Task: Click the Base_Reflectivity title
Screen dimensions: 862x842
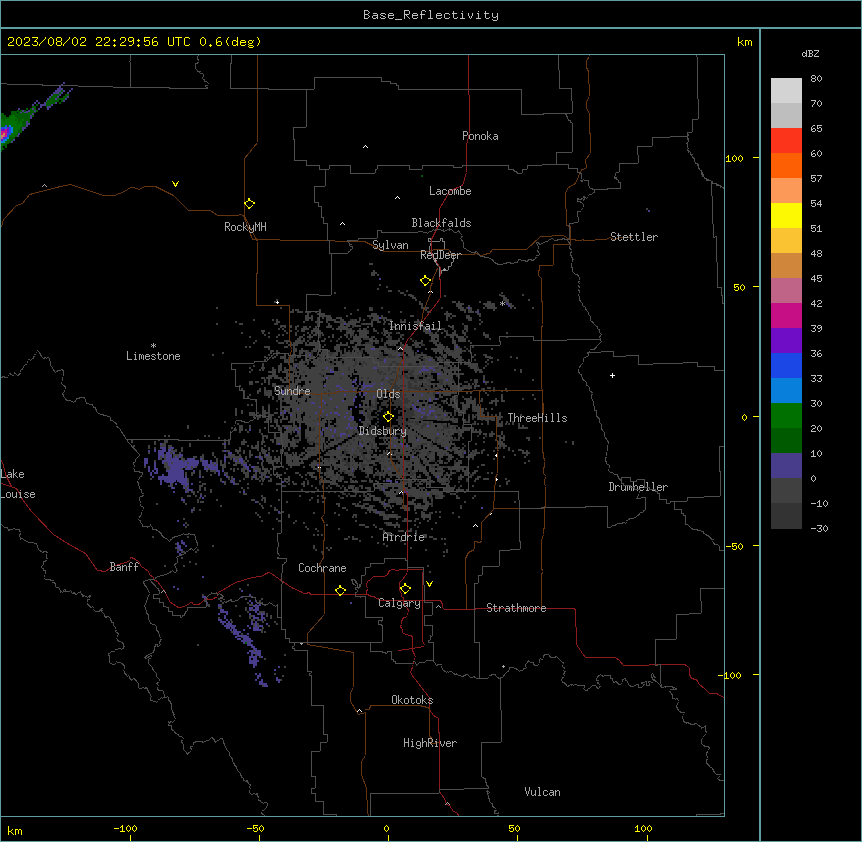Action: point(431,15)
